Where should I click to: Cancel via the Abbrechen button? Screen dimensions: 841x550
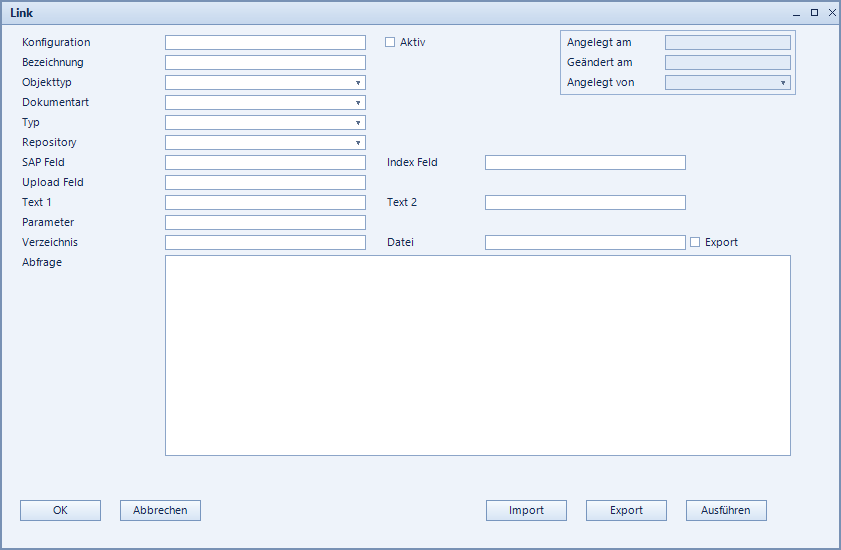coord(160,510)
